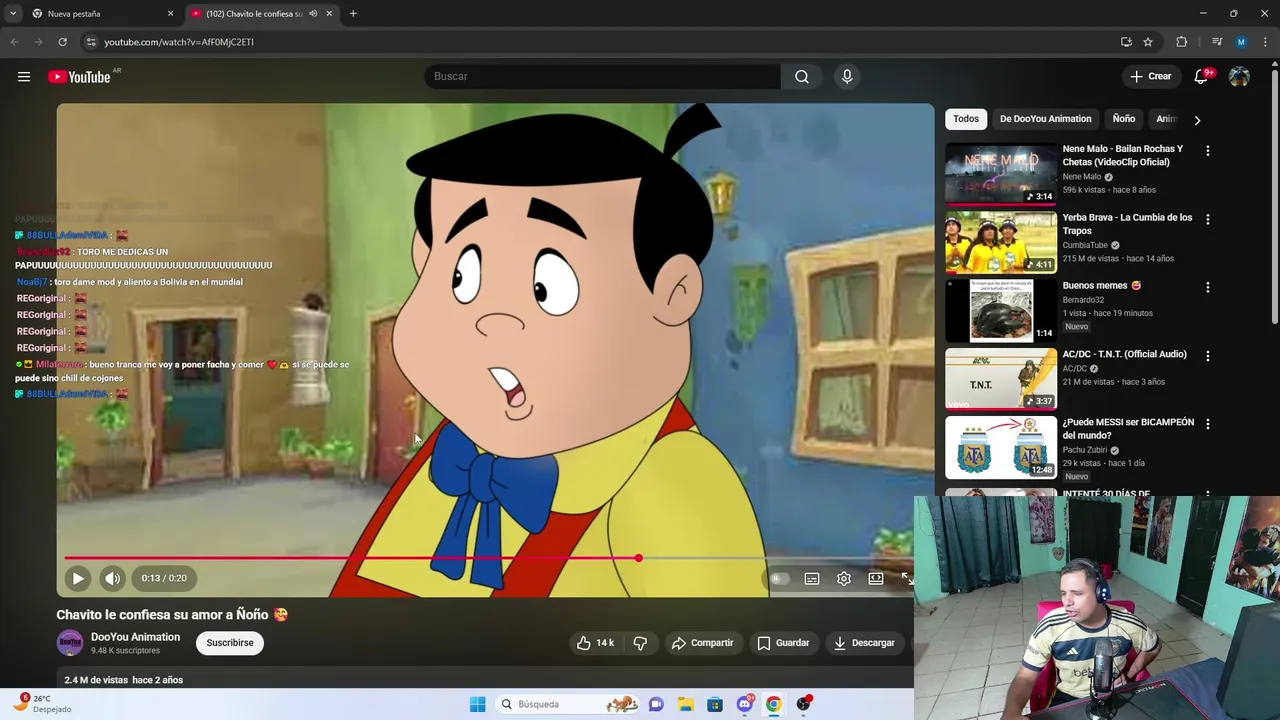The height and width of the screenshot is (720, 1280).
Task: Open the browser extensions puzzle icon
Action: tap(1182, 42)
